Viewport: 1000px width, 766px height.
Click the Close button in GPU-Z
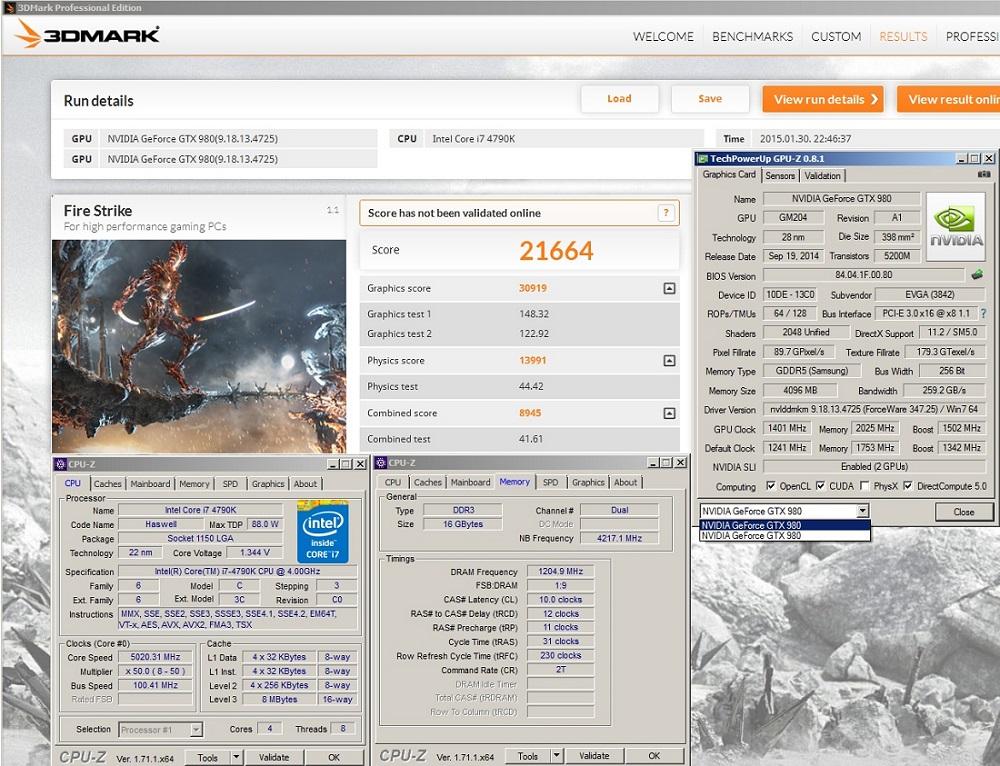(x=964, y=512)
